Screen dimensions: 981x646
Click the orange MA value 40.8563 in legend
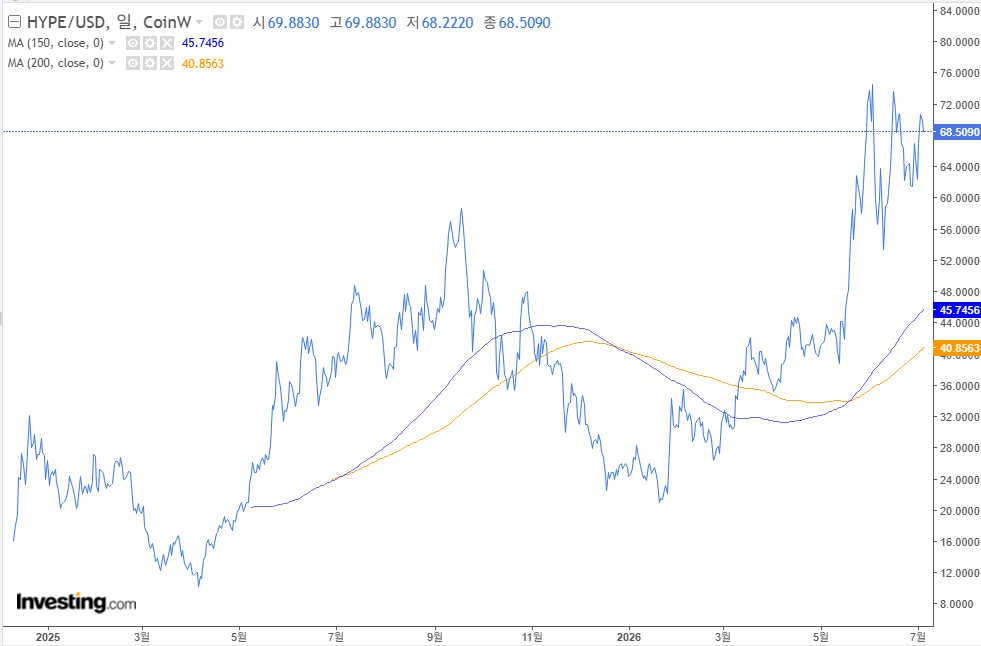(x=203, y=63)
